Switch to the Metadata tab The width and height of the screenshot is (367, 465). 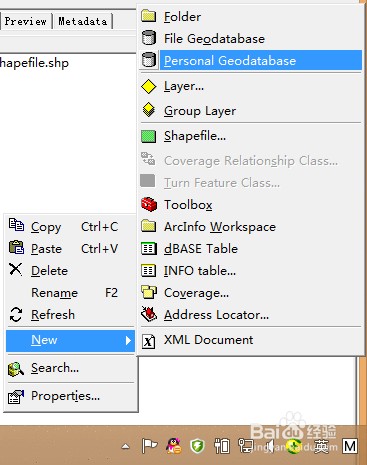pyautogui.click(x=83, y=21)
